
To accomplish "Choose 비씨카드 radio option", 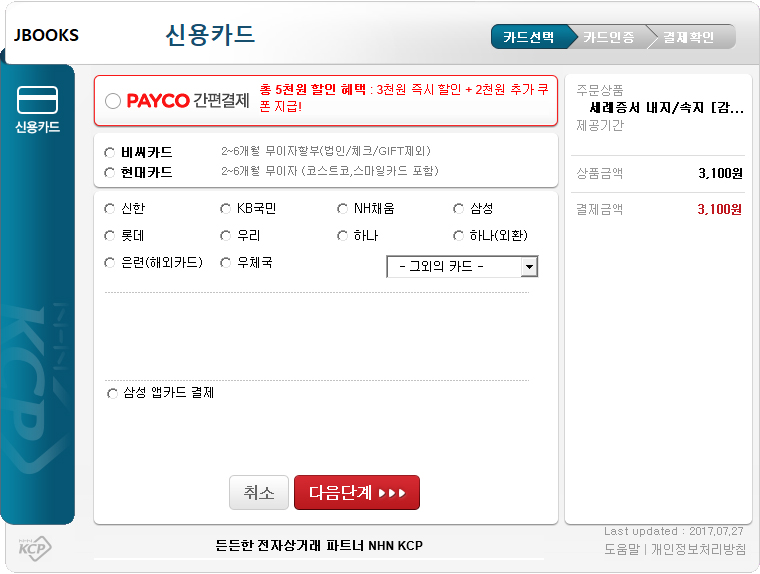I will (110, 153).
